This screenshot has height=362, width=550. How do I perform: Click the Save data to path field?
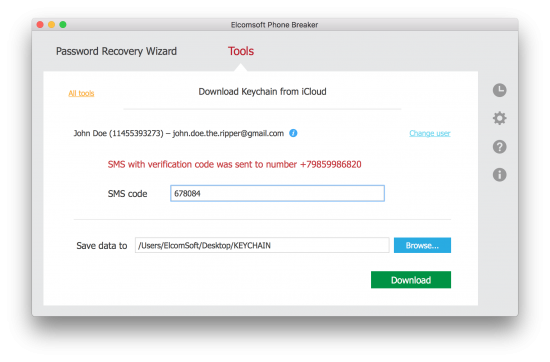click(x=262, y=245)
